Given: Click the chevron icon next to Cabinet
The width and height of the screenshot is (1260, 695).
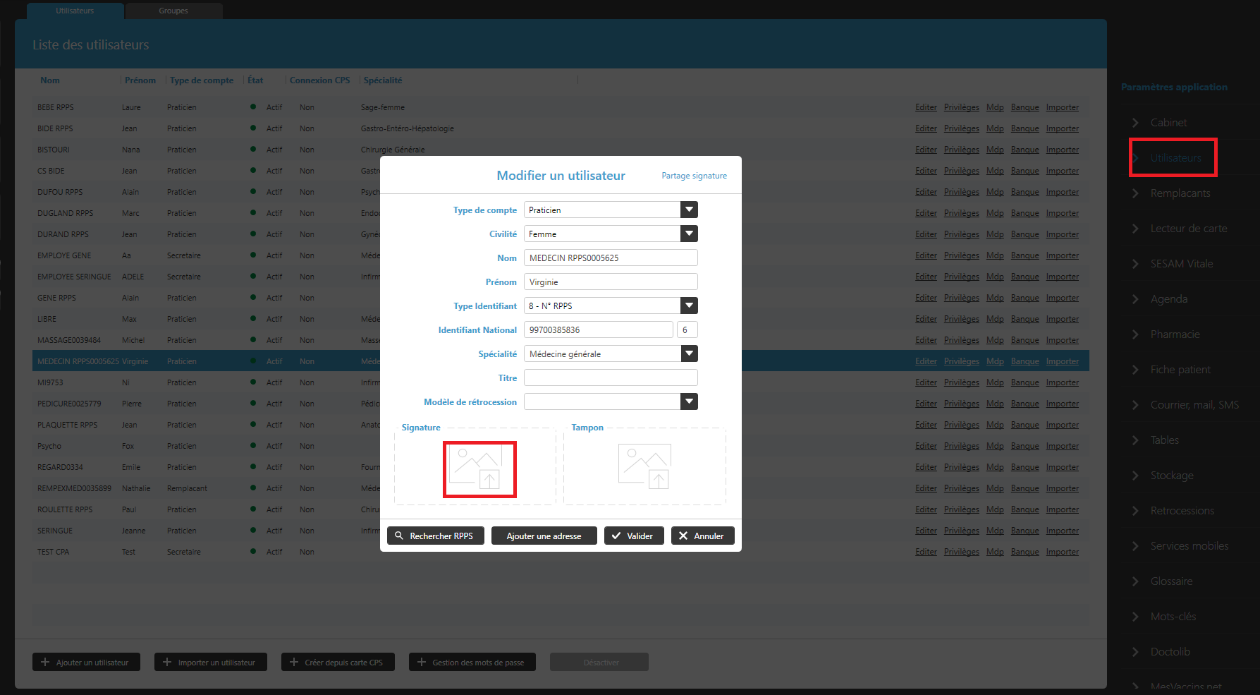Looking at the screenshot, I should 1136,123.
